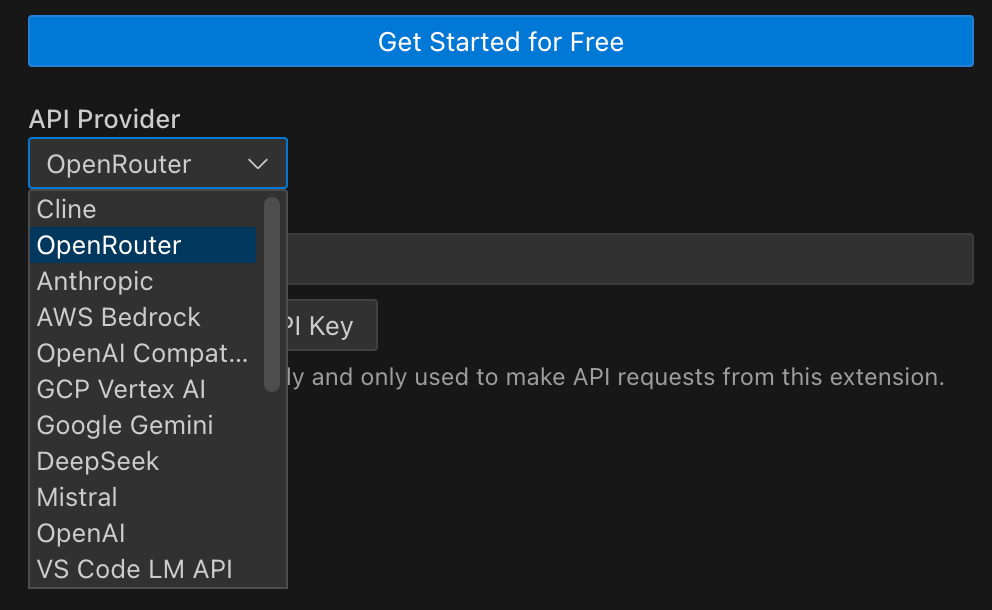Open the API Provider OpenRouter dropdown
The image size is (992, 610).
pyautogui.click(x=158, y=164)
